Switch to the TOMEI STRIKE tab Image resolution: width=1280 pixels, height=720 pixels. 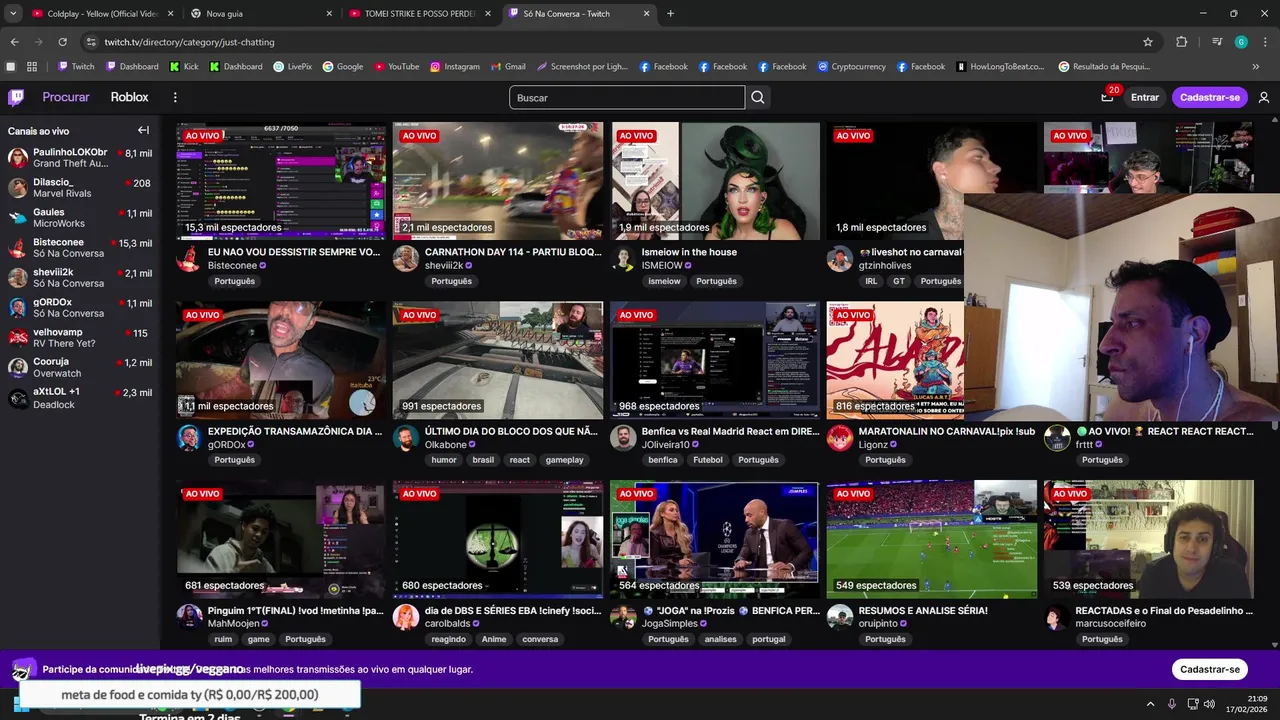[x=419, y=14]
